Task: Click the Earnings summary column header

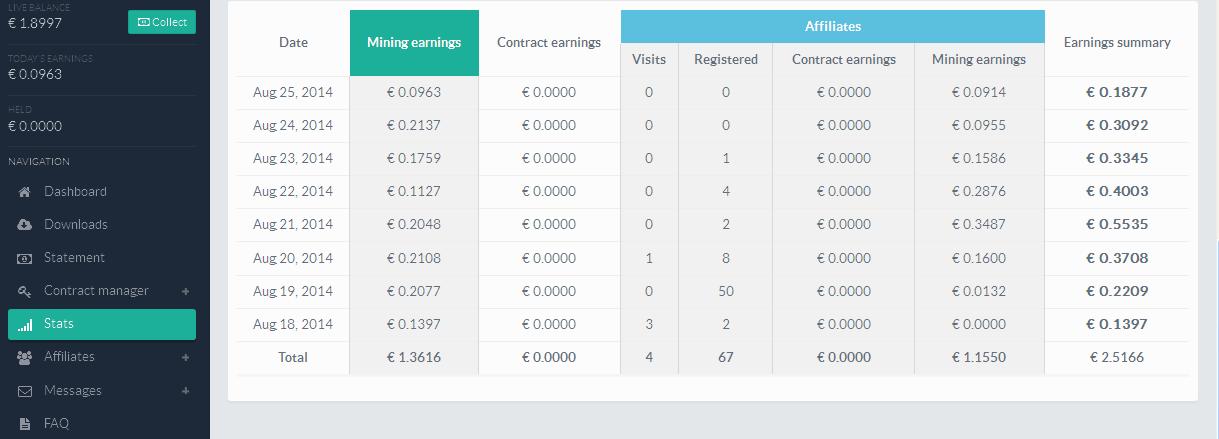Action: click(x=1117, y=43)
